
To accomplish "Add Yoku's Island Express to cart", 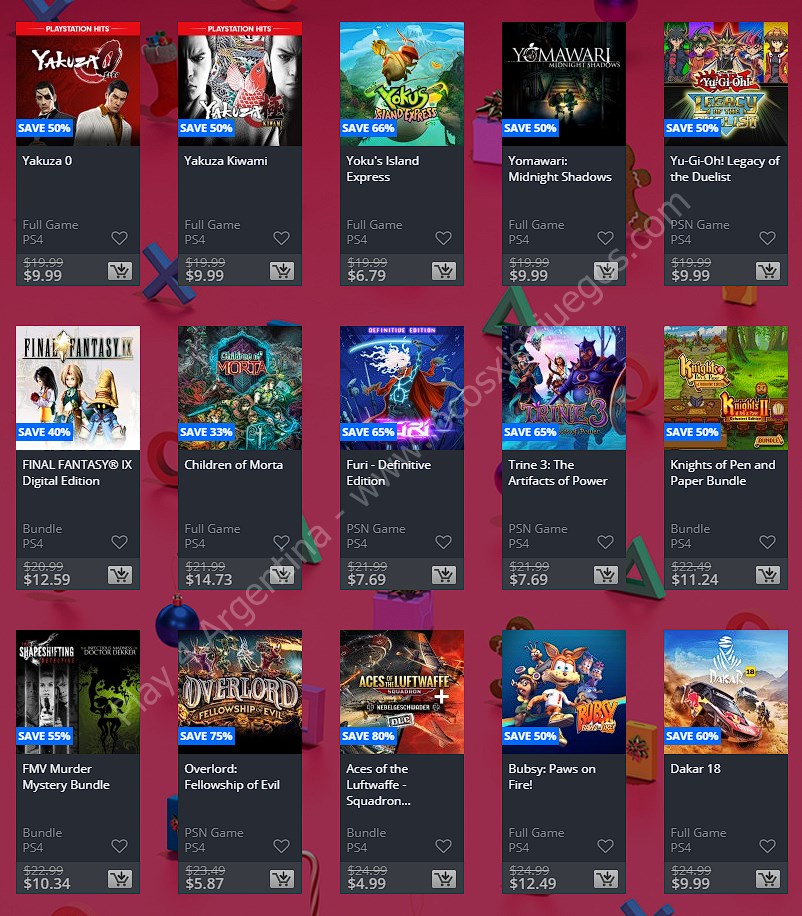I will click(x=444, y=270).
